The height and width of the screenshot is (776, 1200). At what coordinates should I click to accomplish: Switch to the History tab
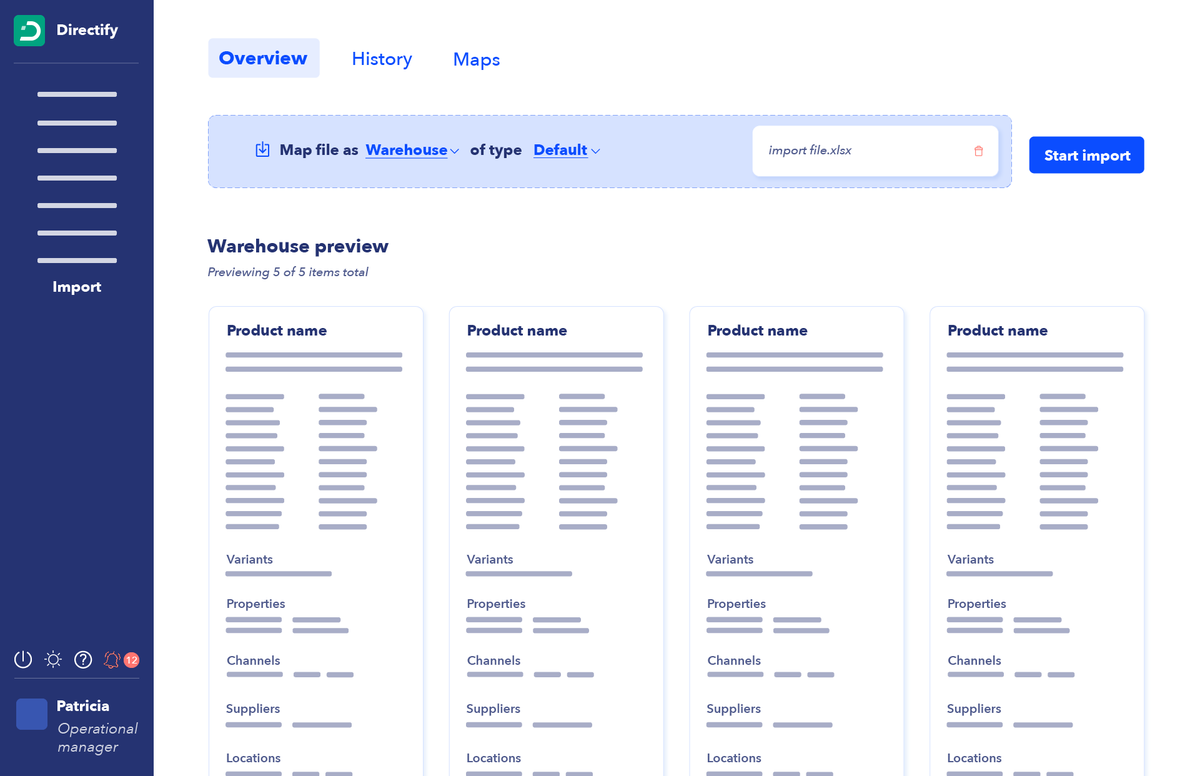point(382,59)
